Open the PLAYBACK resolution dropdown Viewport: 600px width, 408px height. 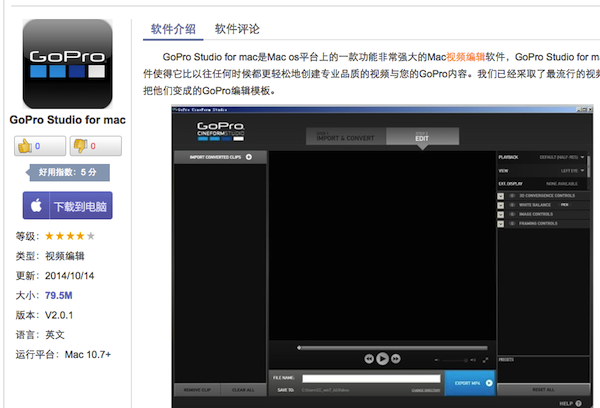[x=562, y=157]
